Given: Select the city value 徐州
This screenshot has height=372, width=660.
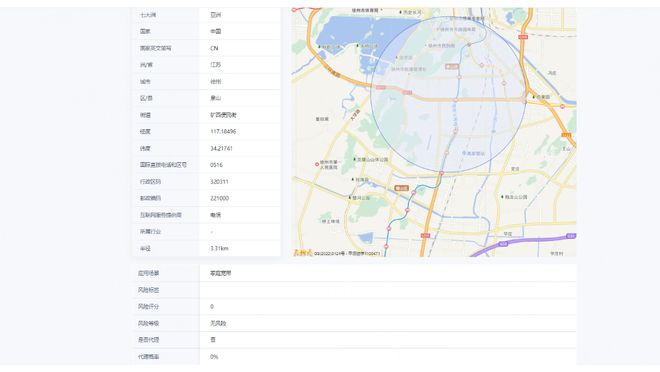Looking at the screenshot, I should pyautogui.click(x=216, y=81).
